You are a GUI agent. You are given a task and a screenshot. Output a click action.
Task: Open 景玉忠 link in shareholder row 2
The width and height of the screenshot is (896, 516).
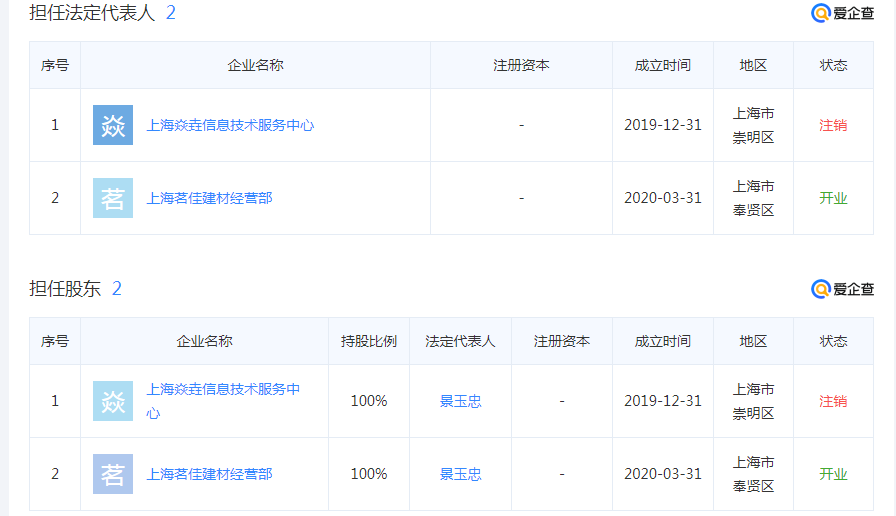pyautogui.click(x=461, y=474)
